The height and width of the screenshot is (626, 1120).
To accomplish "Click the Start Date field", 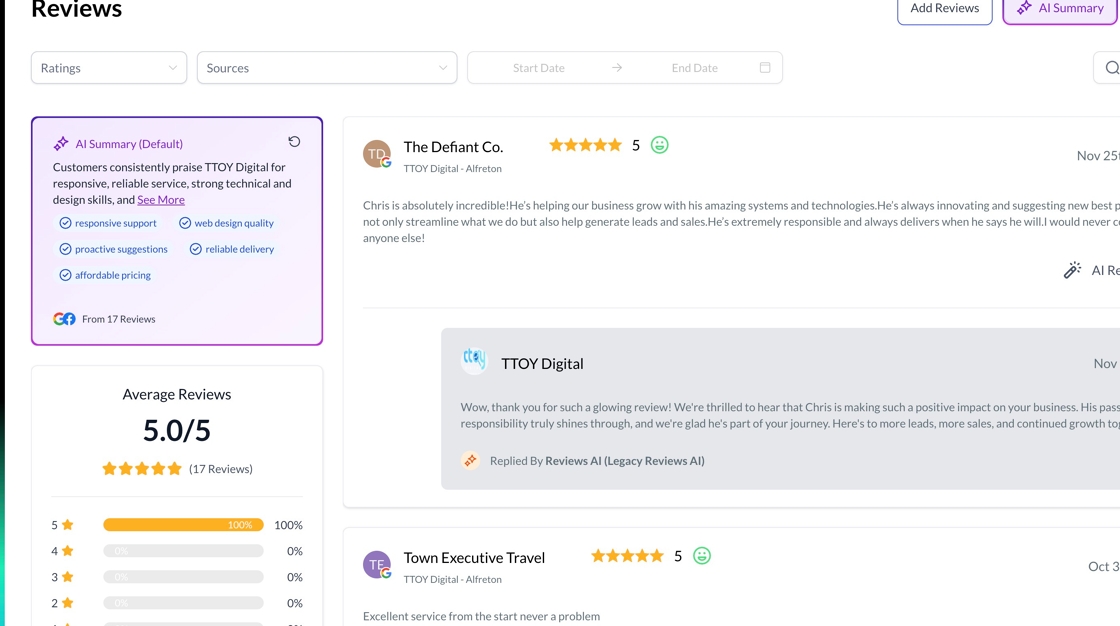I will pyautogui.click(x=539, y=68).
